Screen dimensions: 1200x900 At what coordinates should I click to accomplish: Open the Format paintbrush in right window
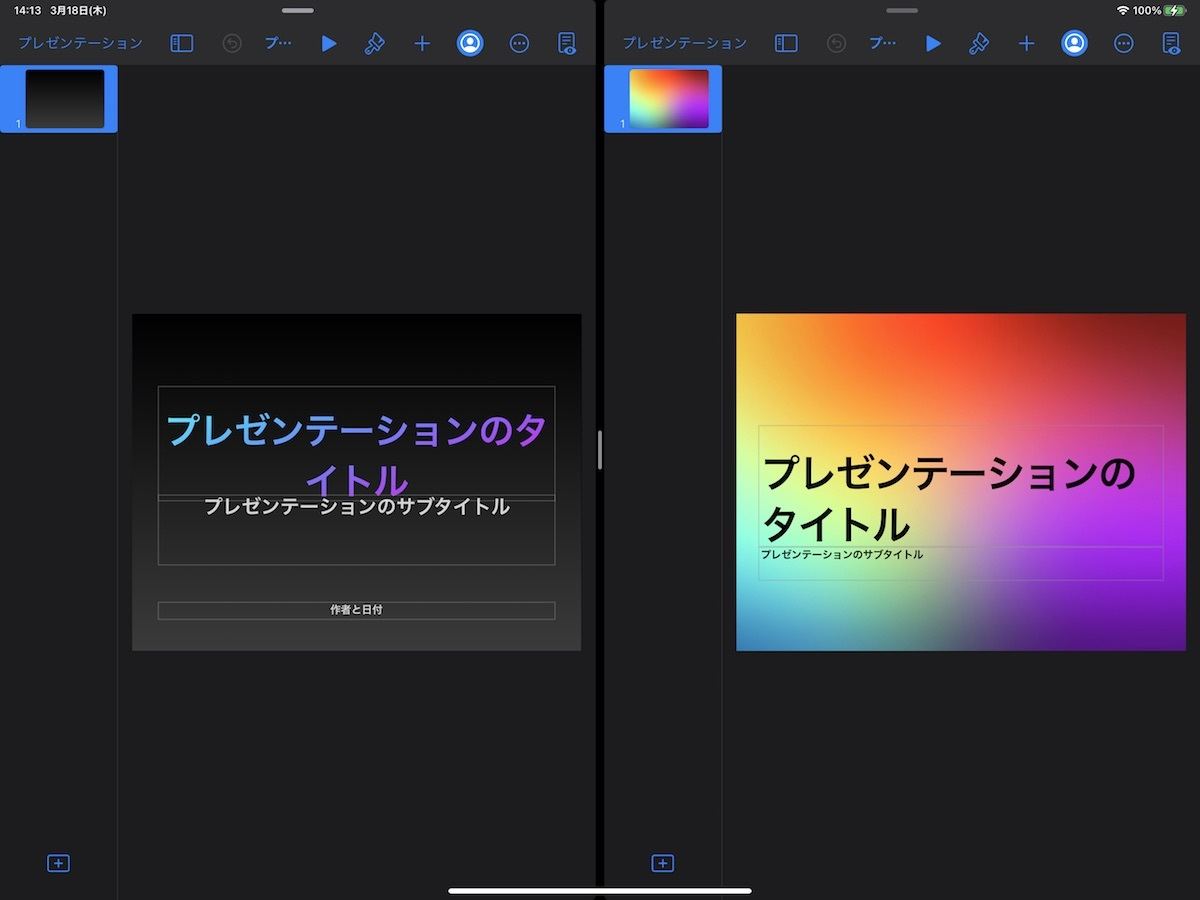tap(979, 43)
